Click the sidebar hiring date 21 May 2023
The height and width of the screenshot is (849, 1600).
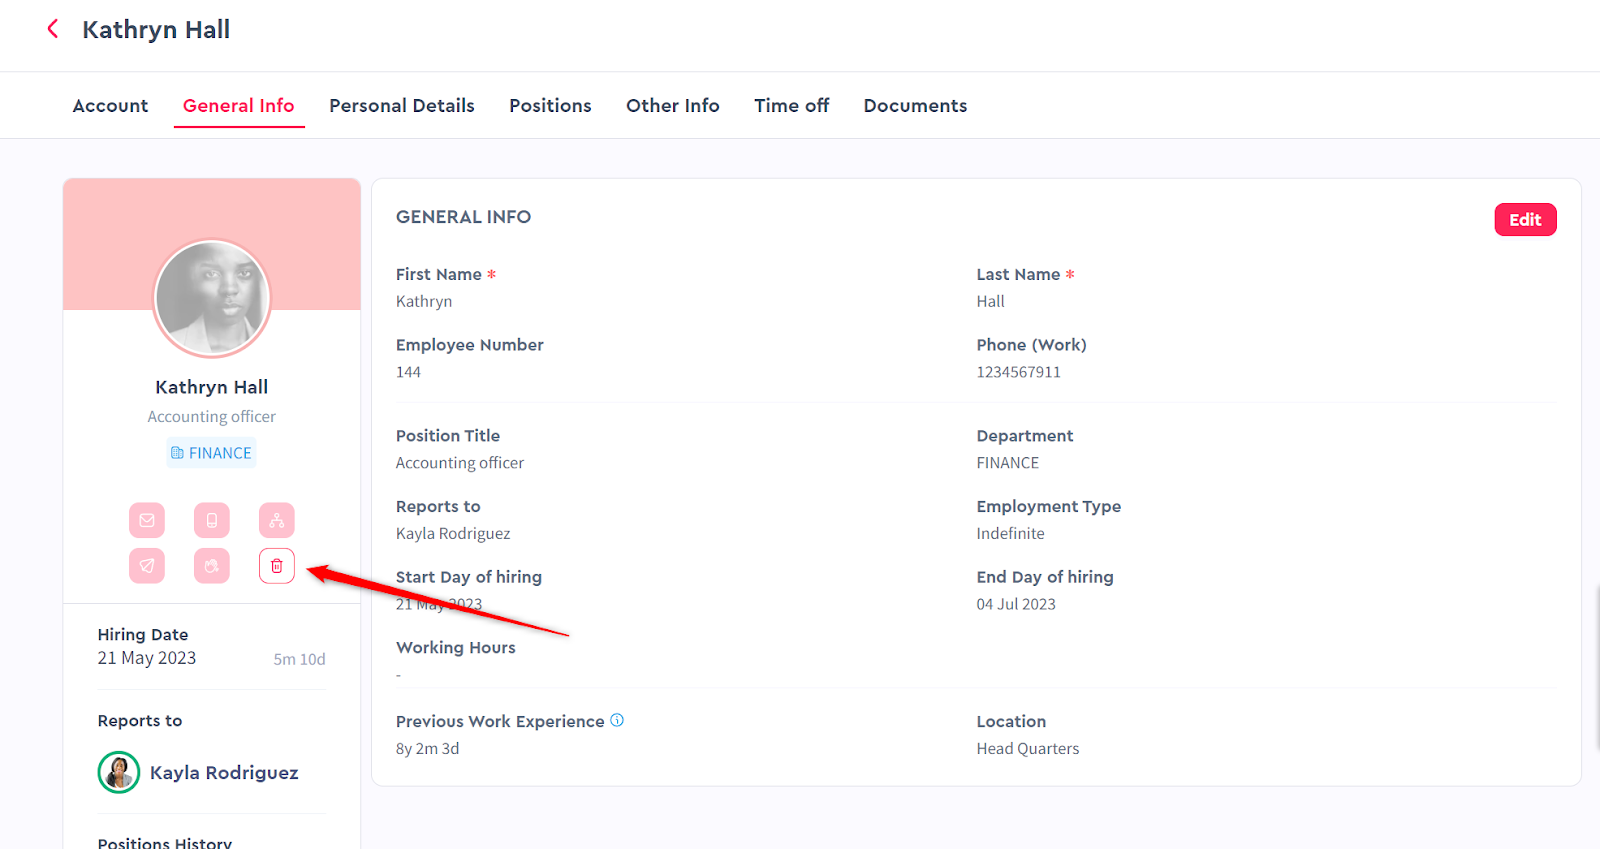click(x=147, y=658)
